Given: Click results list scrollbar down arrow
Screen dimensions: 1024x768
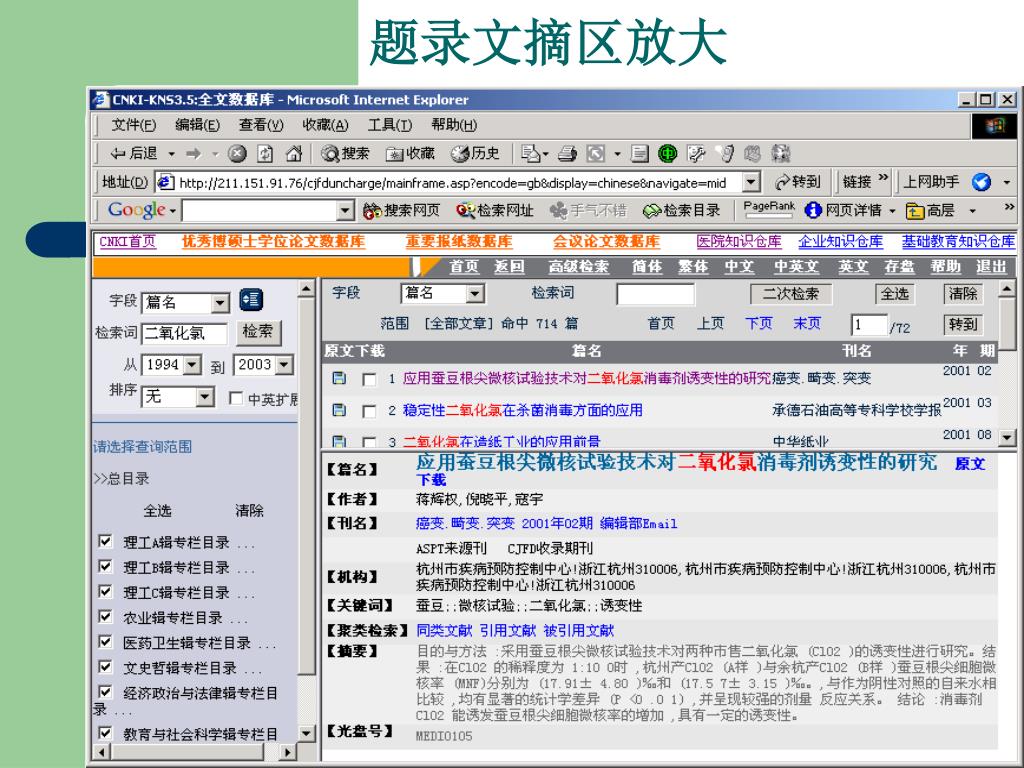Looking at the screenshot, I should click(1006, 436).
